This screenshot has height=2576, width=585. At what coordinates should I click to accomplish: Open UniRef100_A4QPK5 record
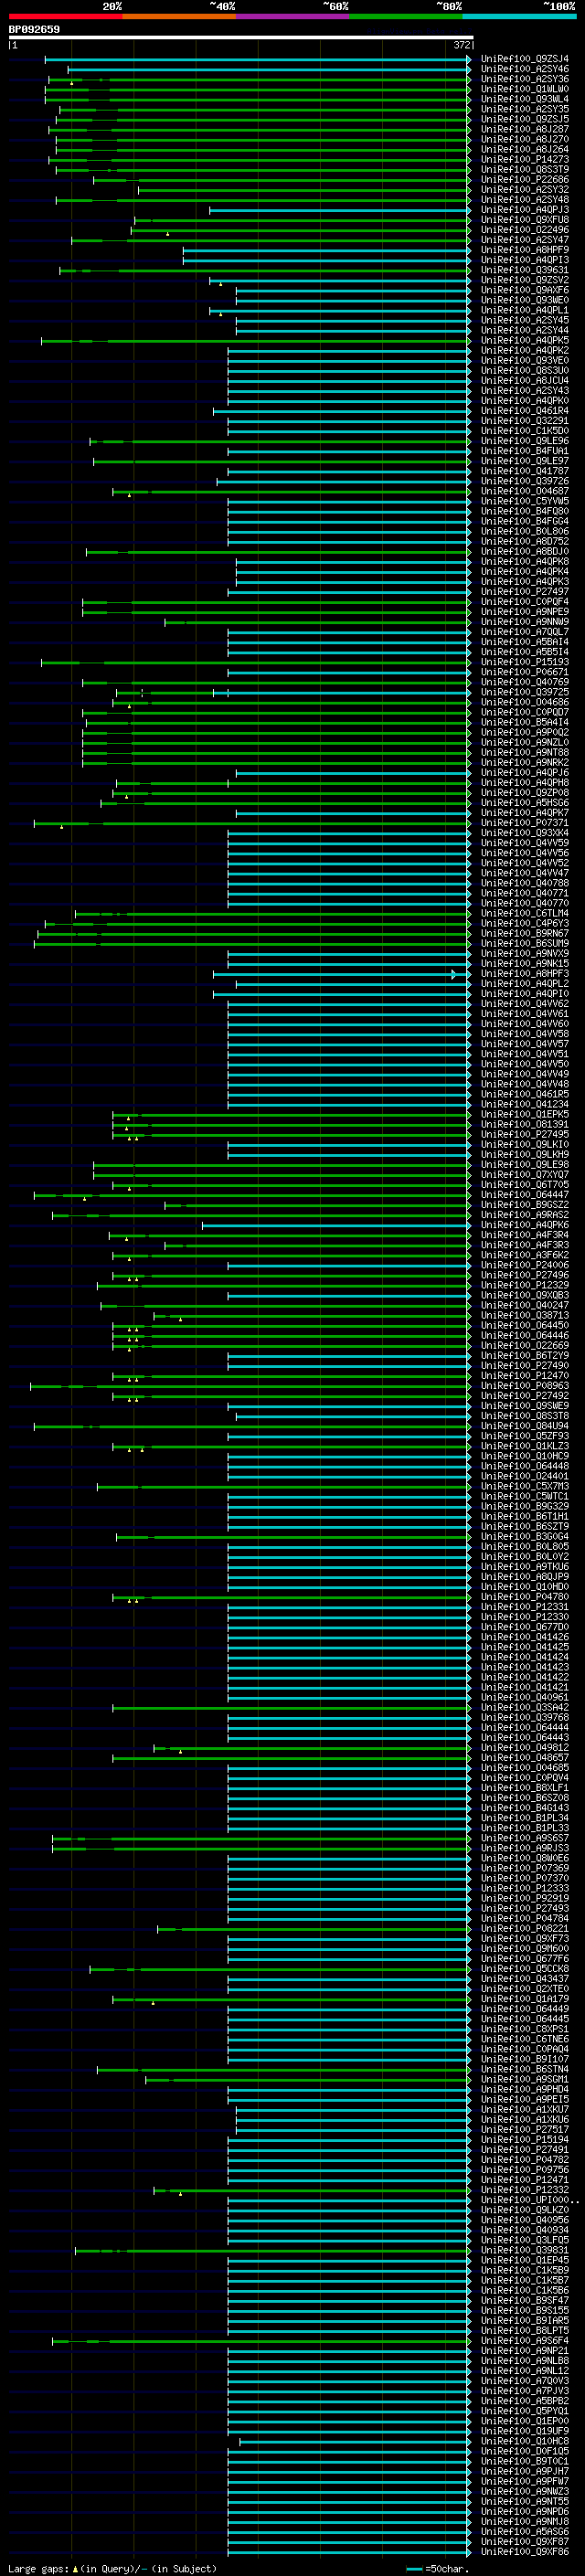coord(524,340)
